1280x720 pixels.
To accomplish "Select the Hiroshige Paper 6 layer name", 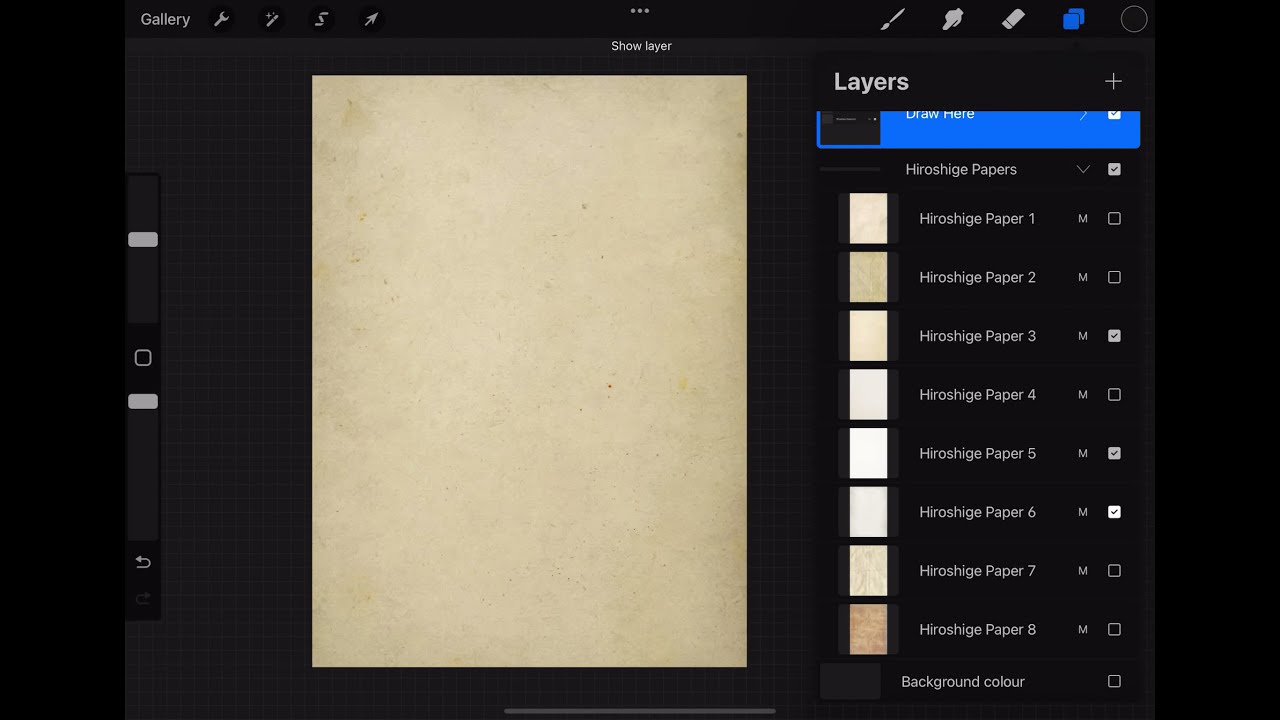I will point(978,512).
